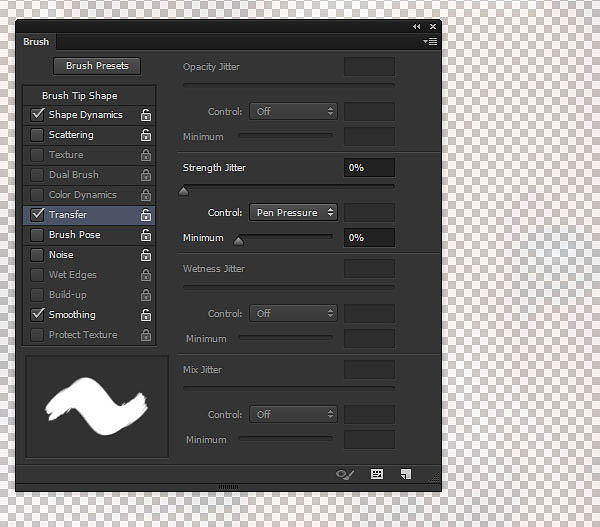Click the panel resize grip at bottom
Image resolution: width=600 pixels, height=527 pixels.
228,487
